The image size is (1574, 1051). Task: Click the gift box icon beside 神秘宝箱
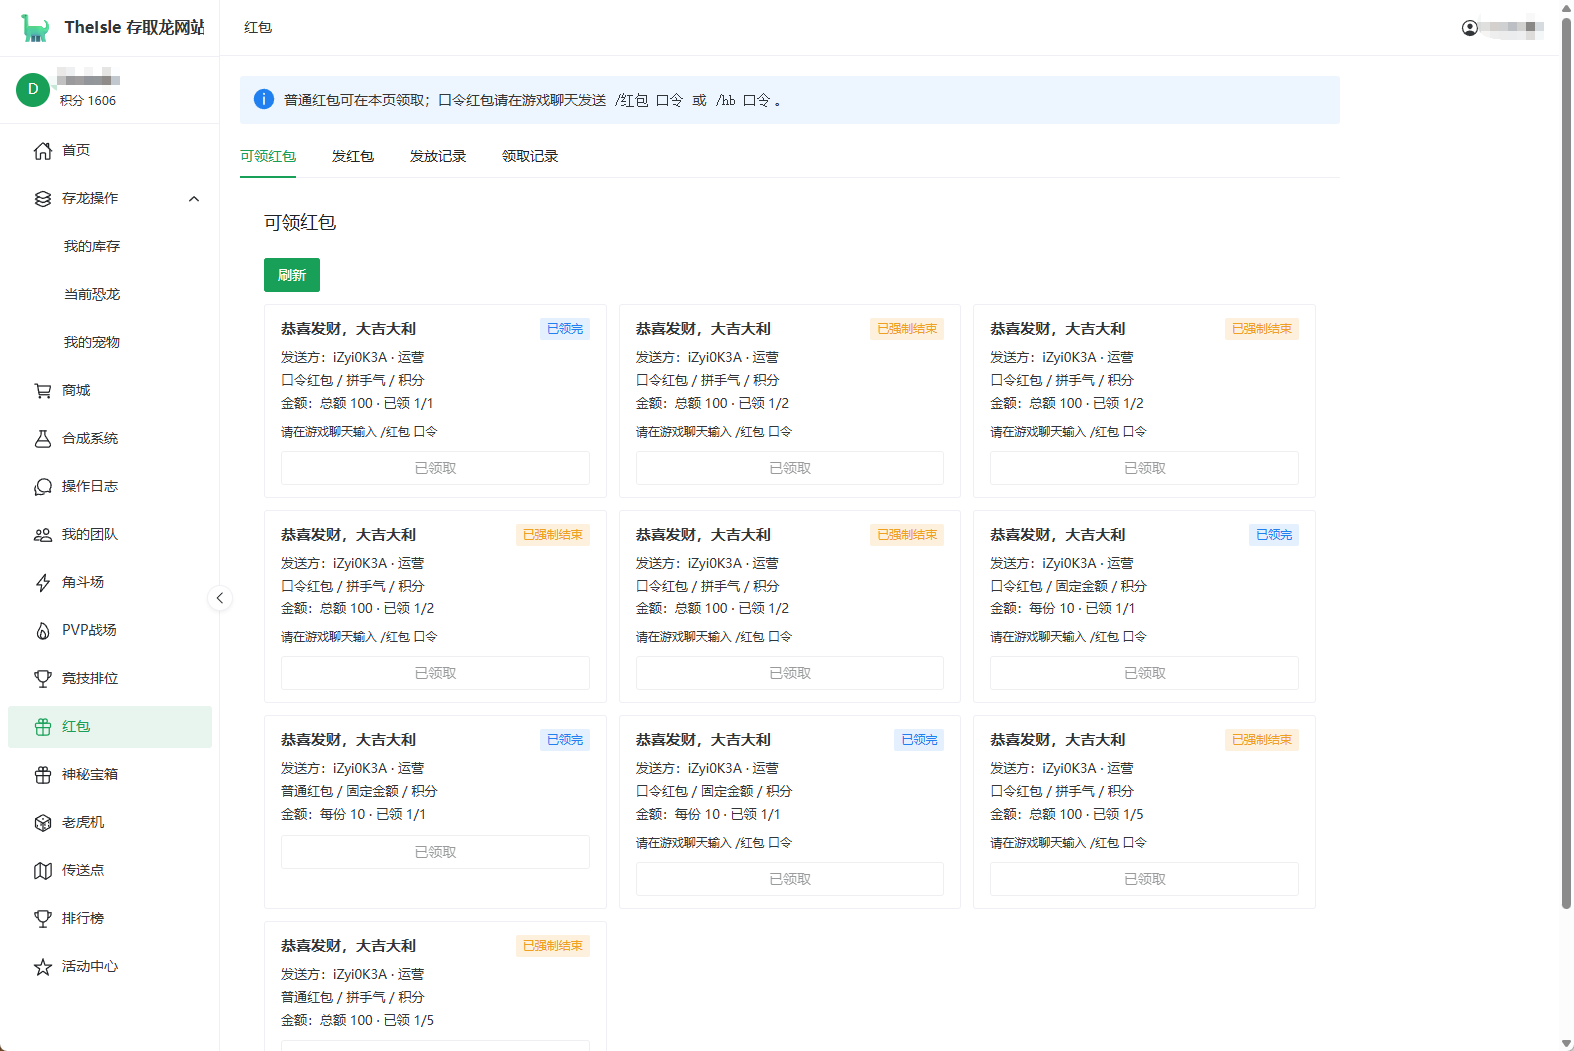(43, 775)
